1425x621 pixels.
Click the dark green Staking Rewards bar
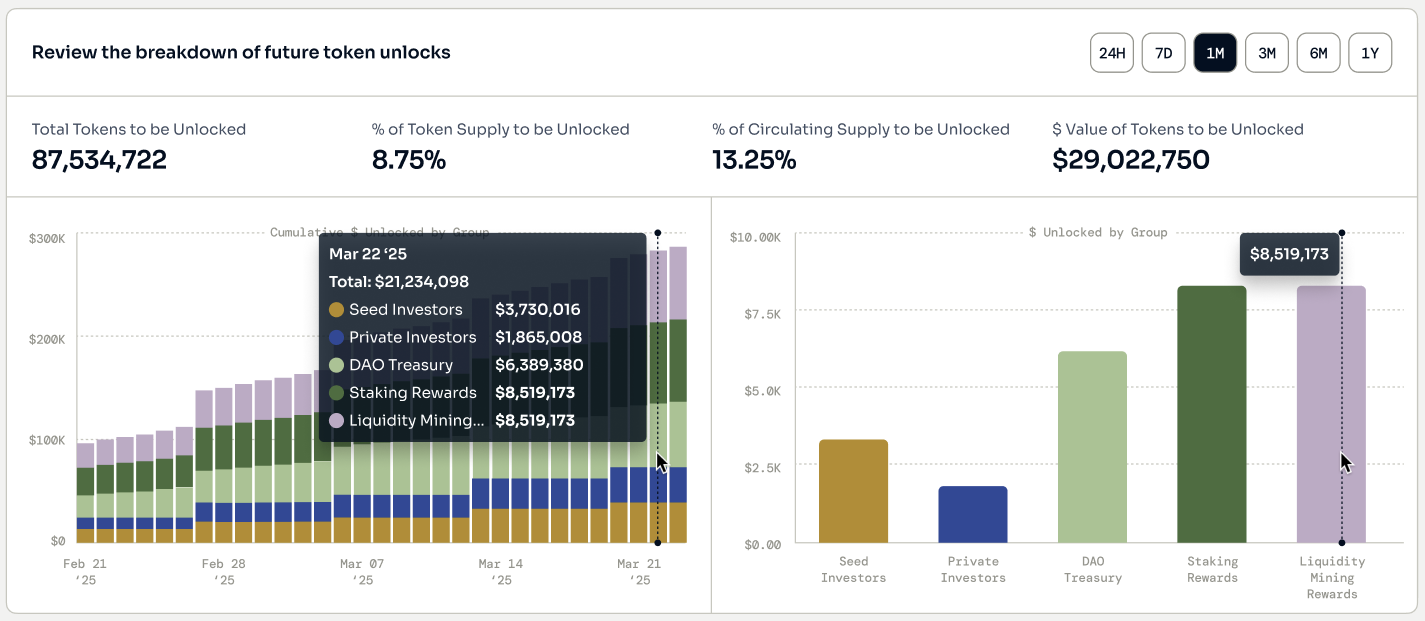click(1212, 414)
